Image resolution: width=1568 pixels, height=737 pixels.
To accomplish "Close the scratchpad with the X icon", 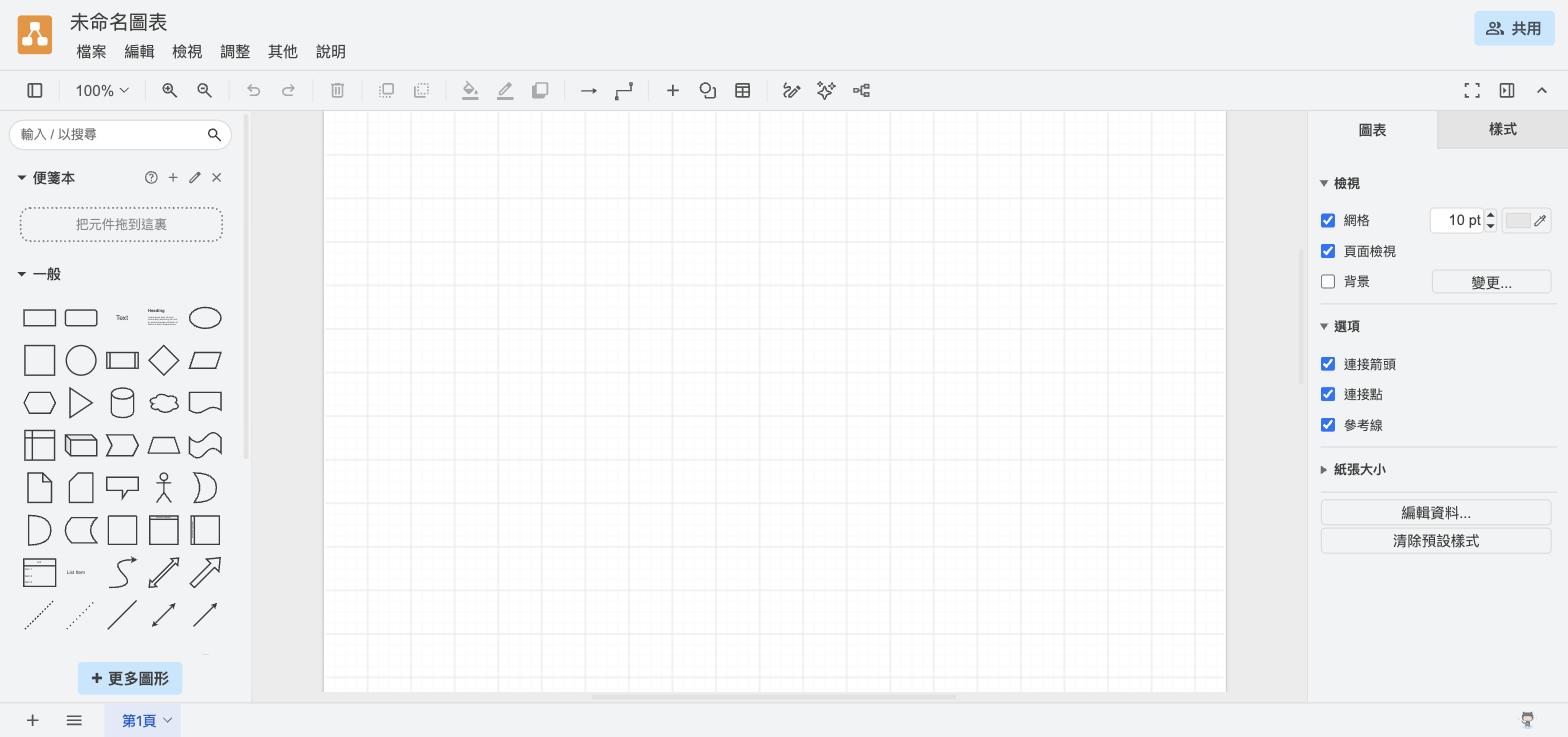I will coord(217,178).
